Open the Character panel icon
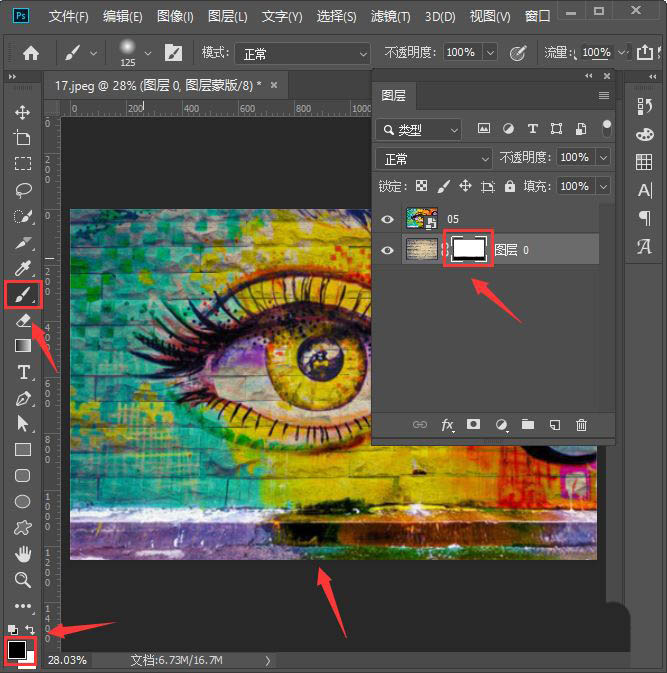The height and width of the screenshot is (673, 667). pos(645,190)
